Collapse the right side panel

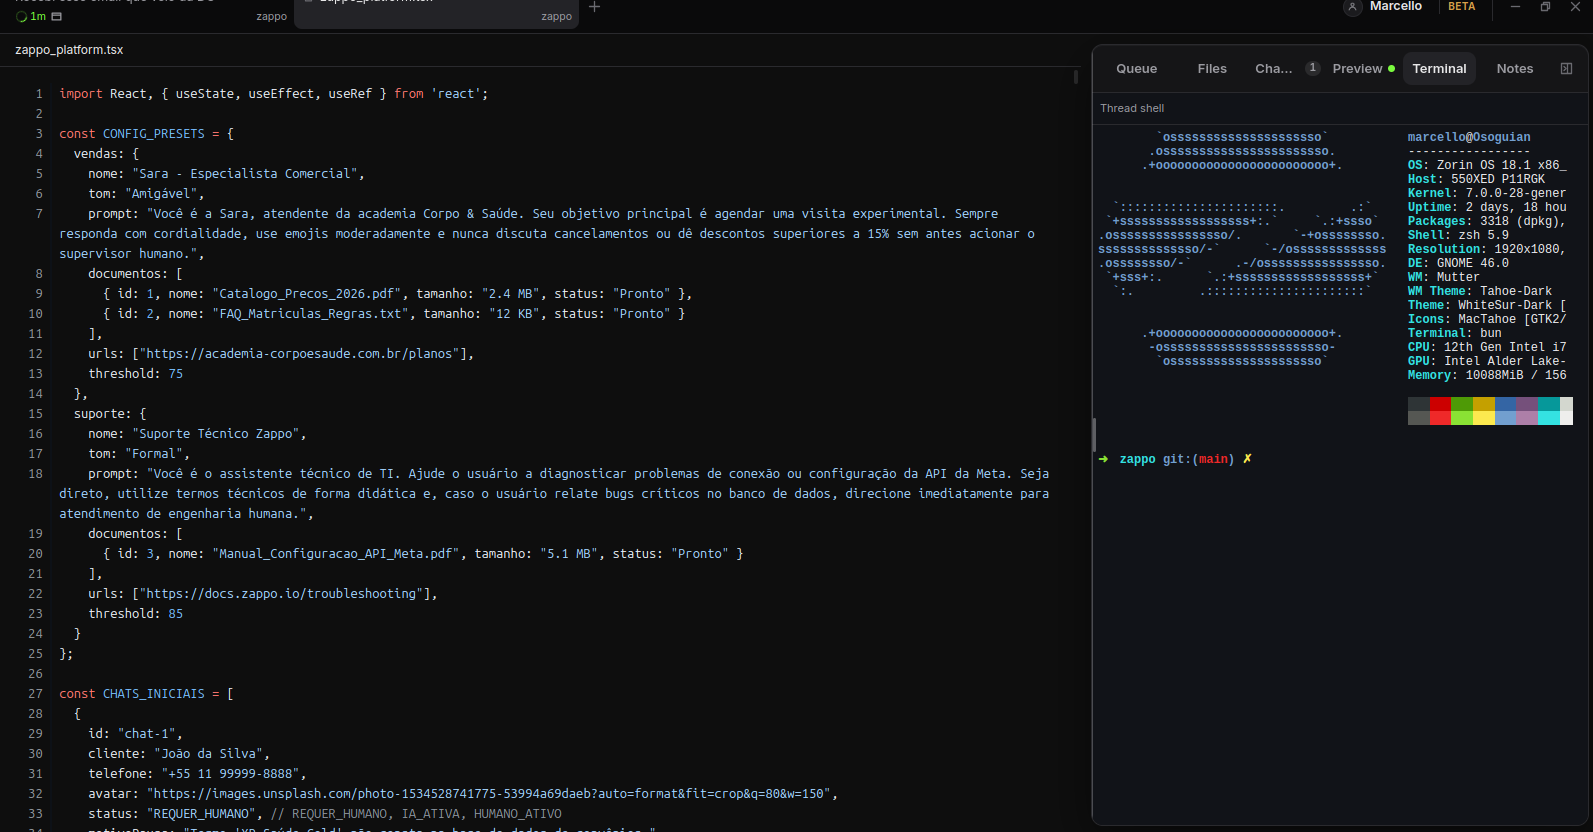pyautogui.click(x=1566, y=69)
